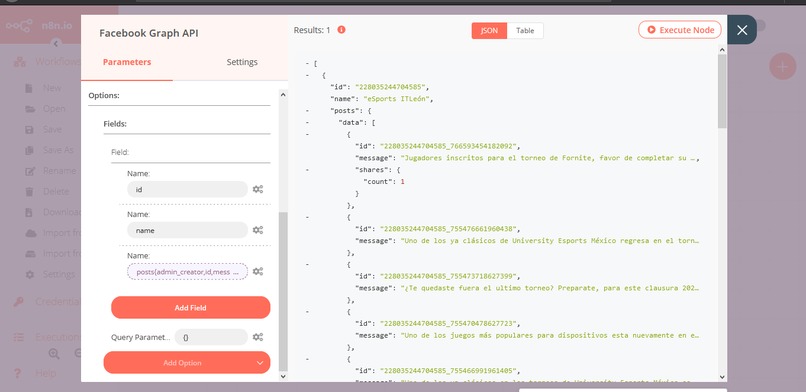Click the Download file icon in the sidebar
806x392 pixels.
click(x=30, y=212)
